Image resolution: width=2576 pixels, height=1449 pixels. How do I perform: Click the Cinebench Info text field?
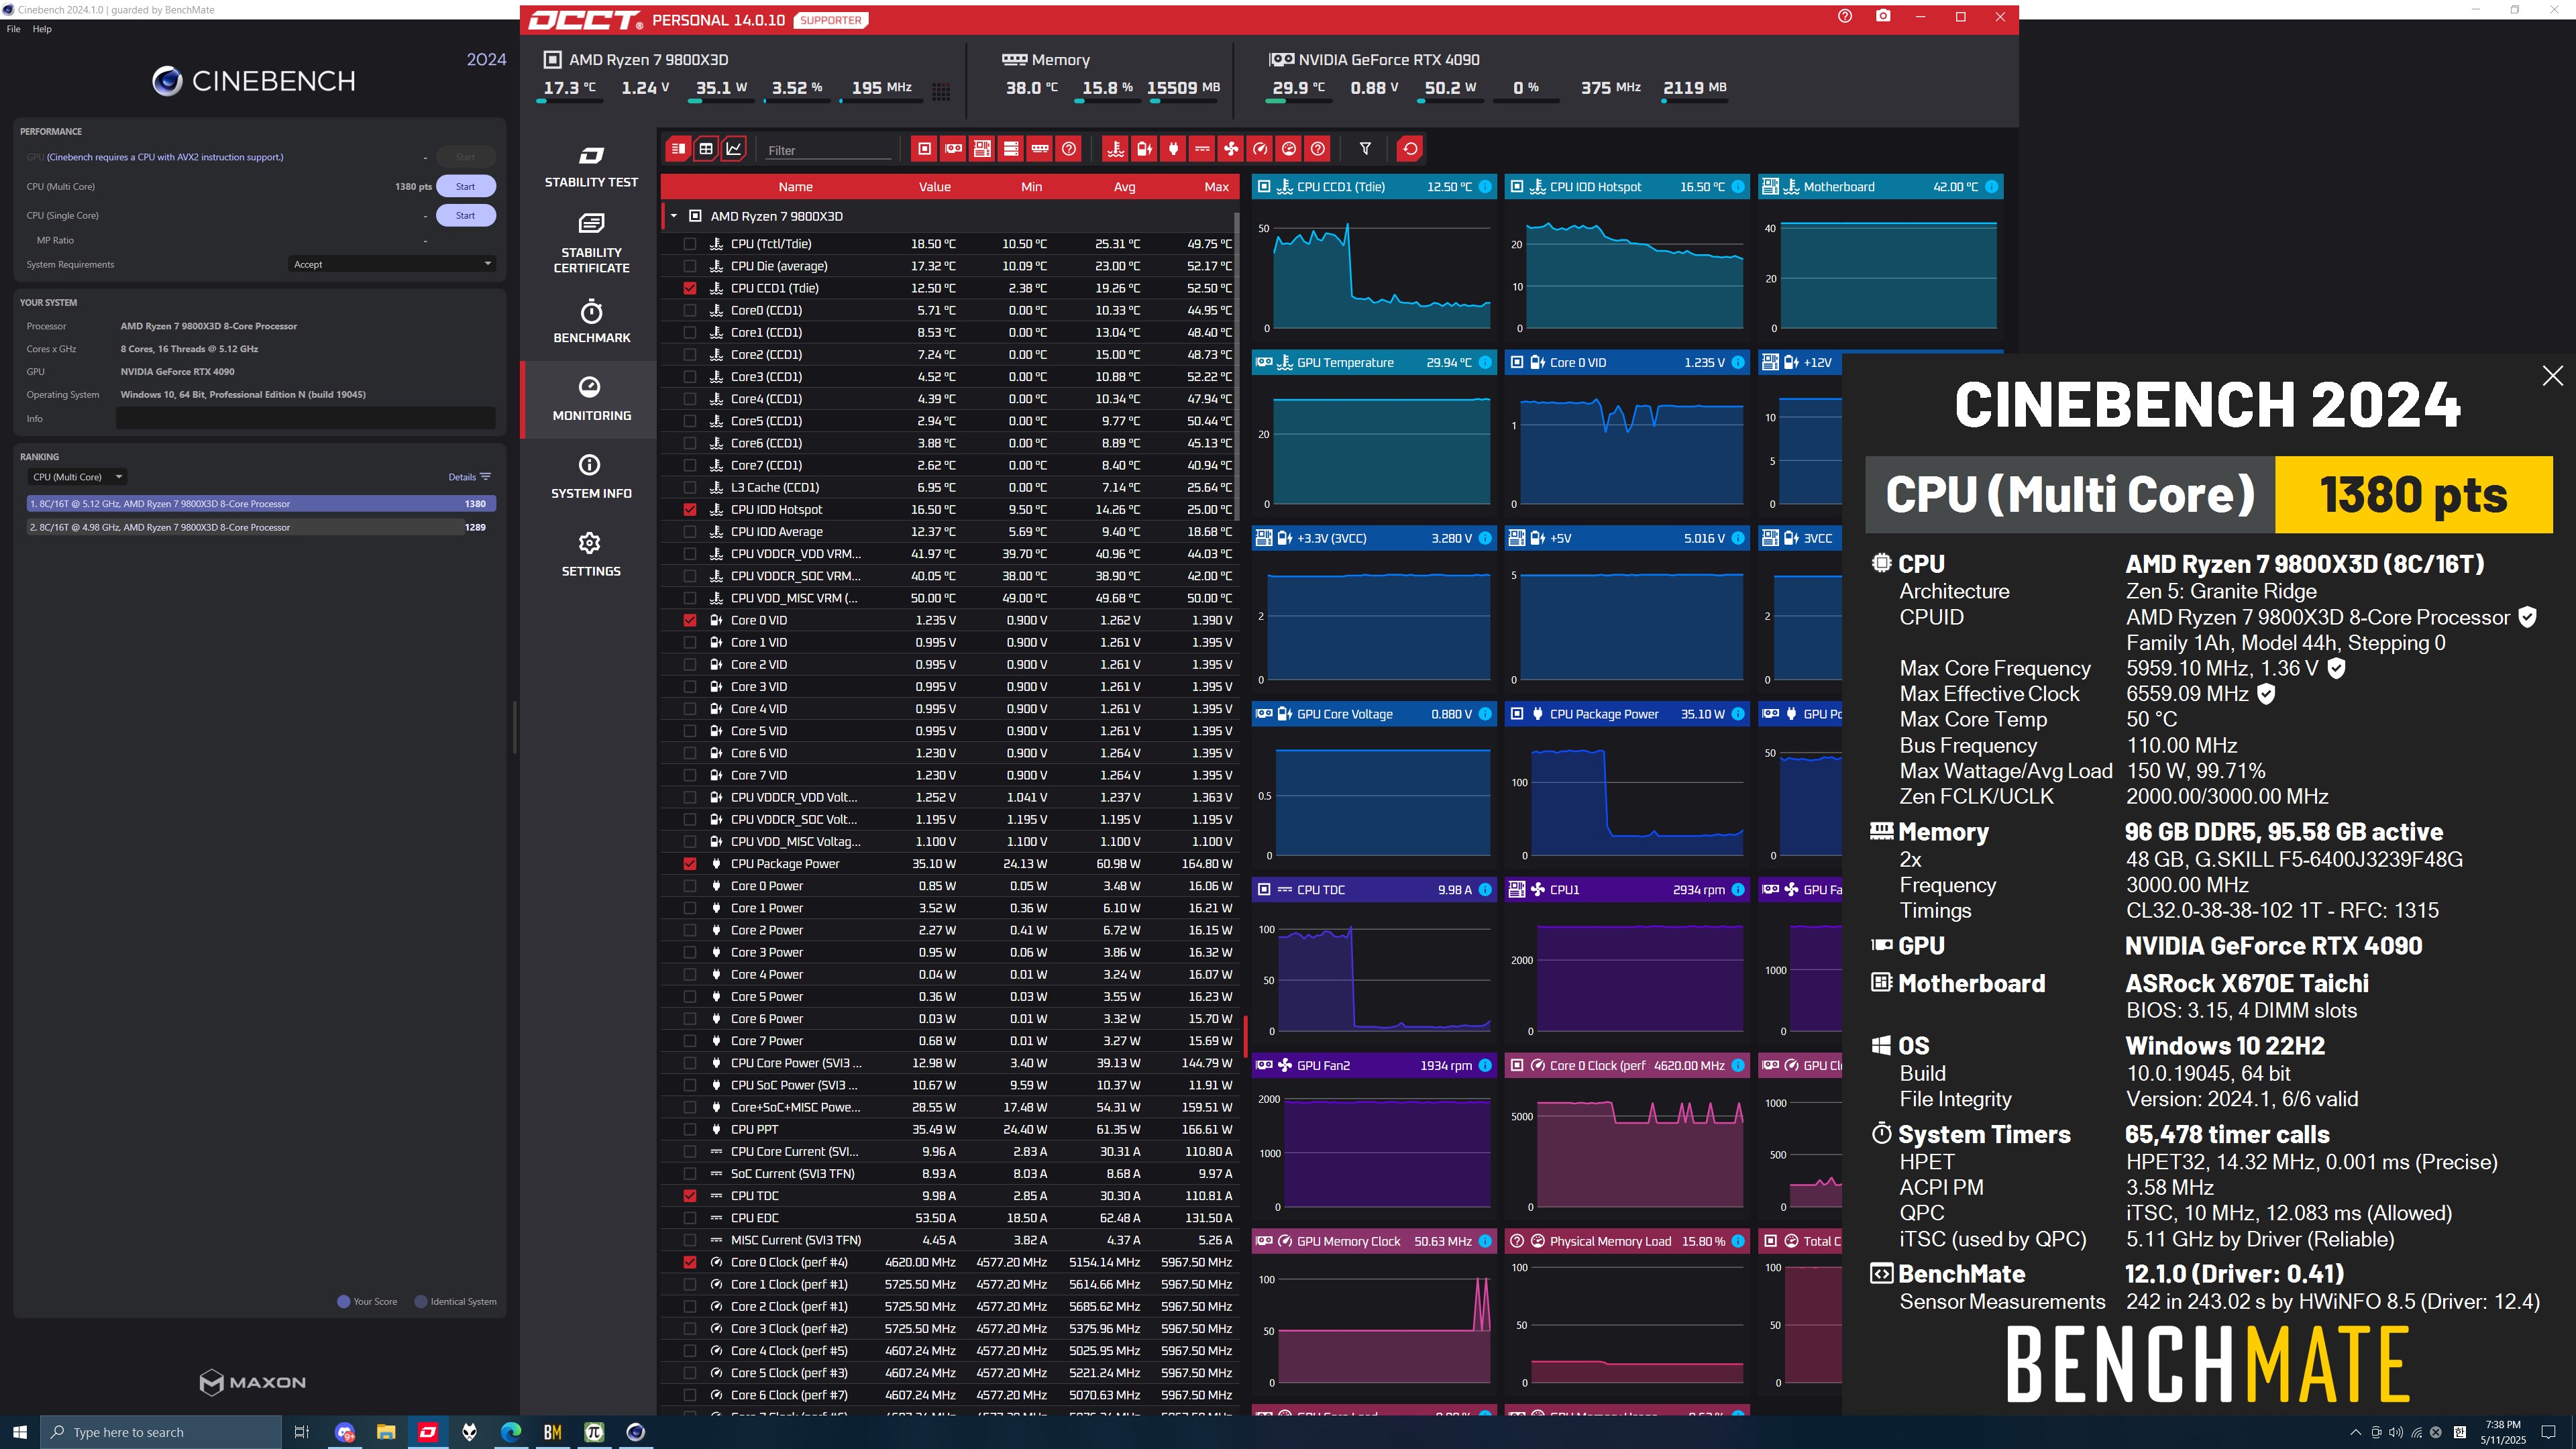tap(306, 419)
